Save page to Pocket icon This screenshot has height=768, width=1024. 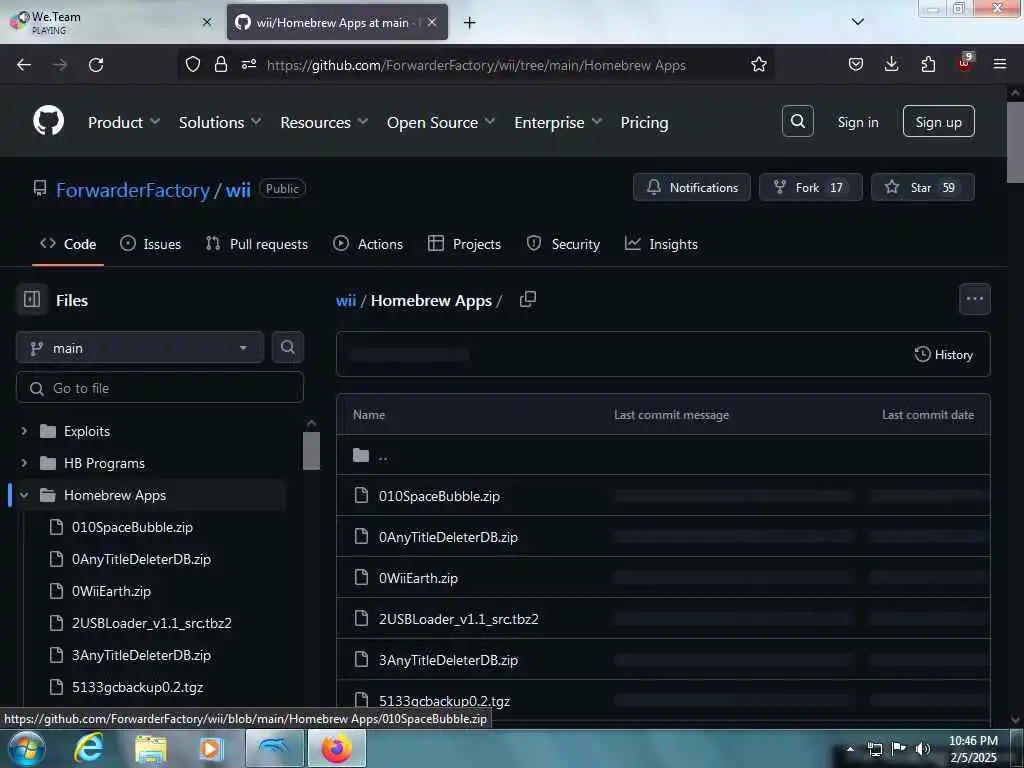856,64
